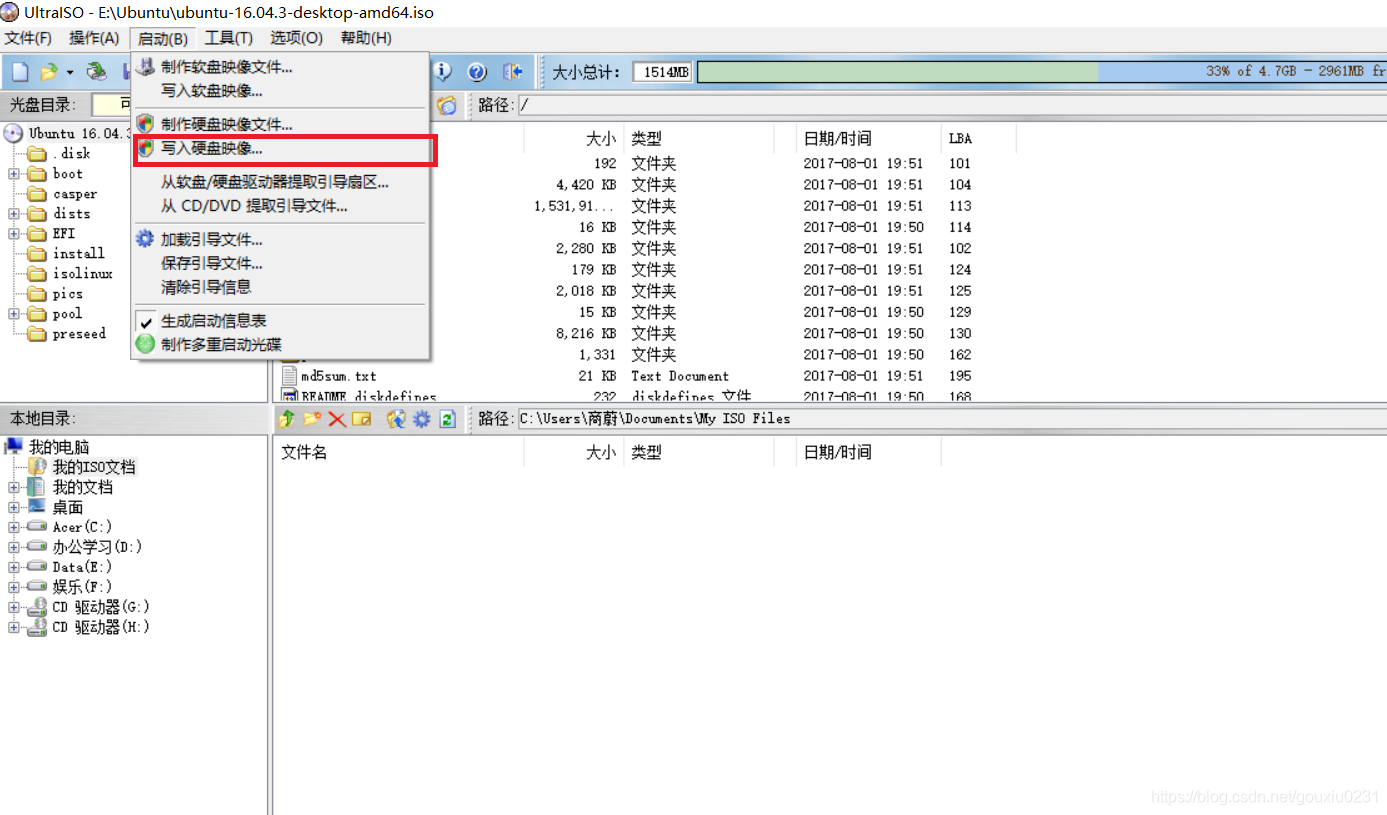Viewport: 1387px width, 815px height.
Task: Click the go up folder icon in local toolbar
Action: (x=287, y=419)
